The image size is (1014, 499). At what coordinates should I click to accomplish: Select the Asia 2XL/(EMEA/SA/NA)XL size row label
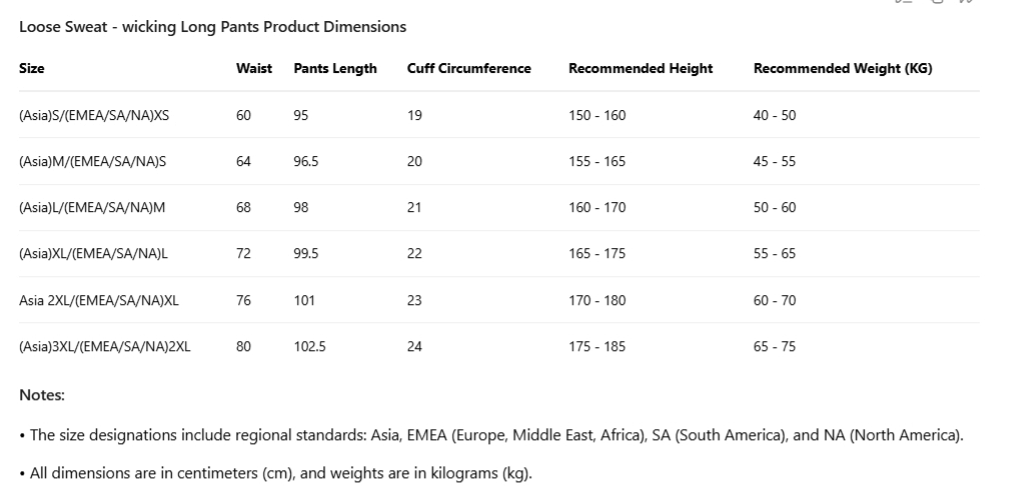click(99, 300)
